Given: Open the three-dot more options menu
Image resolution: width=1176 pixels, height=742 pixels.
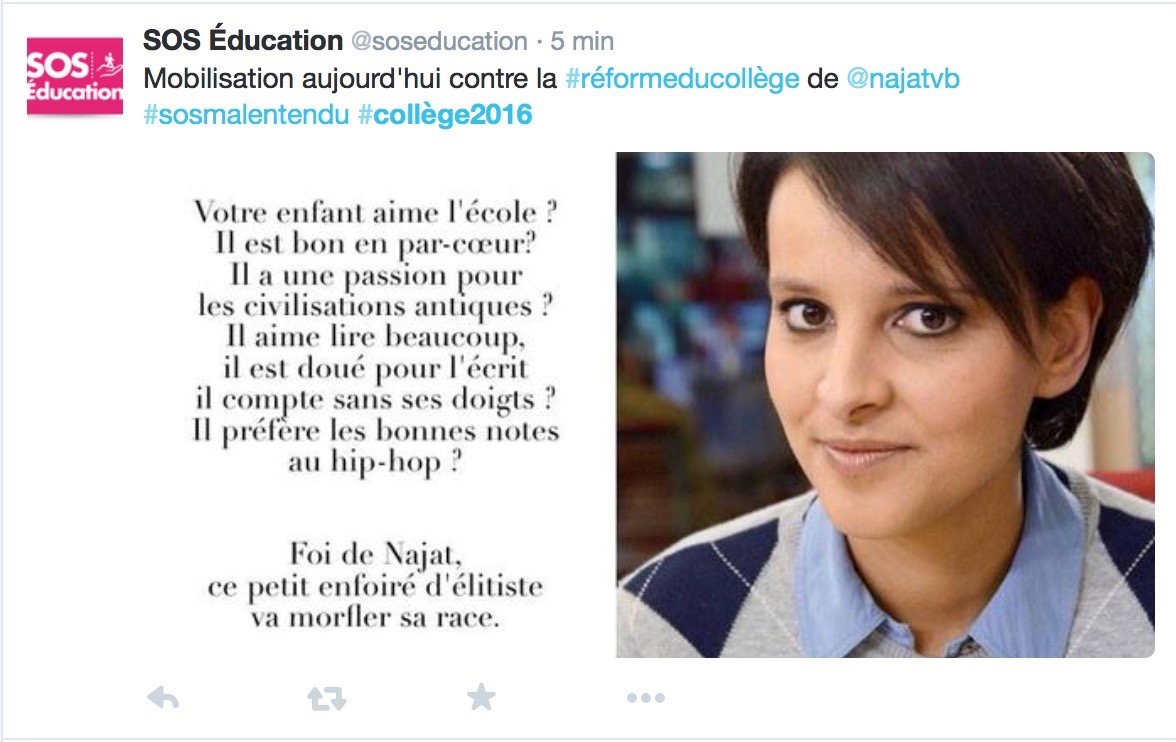Looking at the screenshot, I should click(646, 698).
